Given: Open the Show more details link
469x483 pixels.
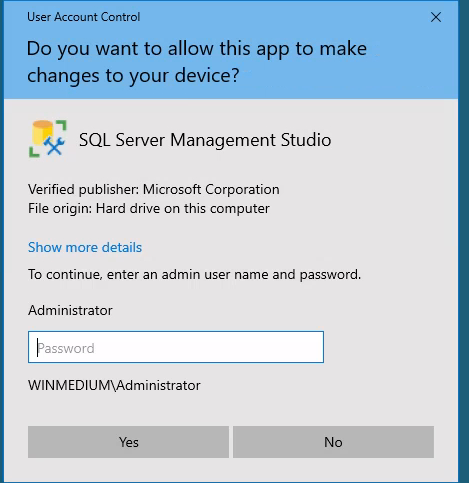Looking at the screenshot, I should coord(85,247).
